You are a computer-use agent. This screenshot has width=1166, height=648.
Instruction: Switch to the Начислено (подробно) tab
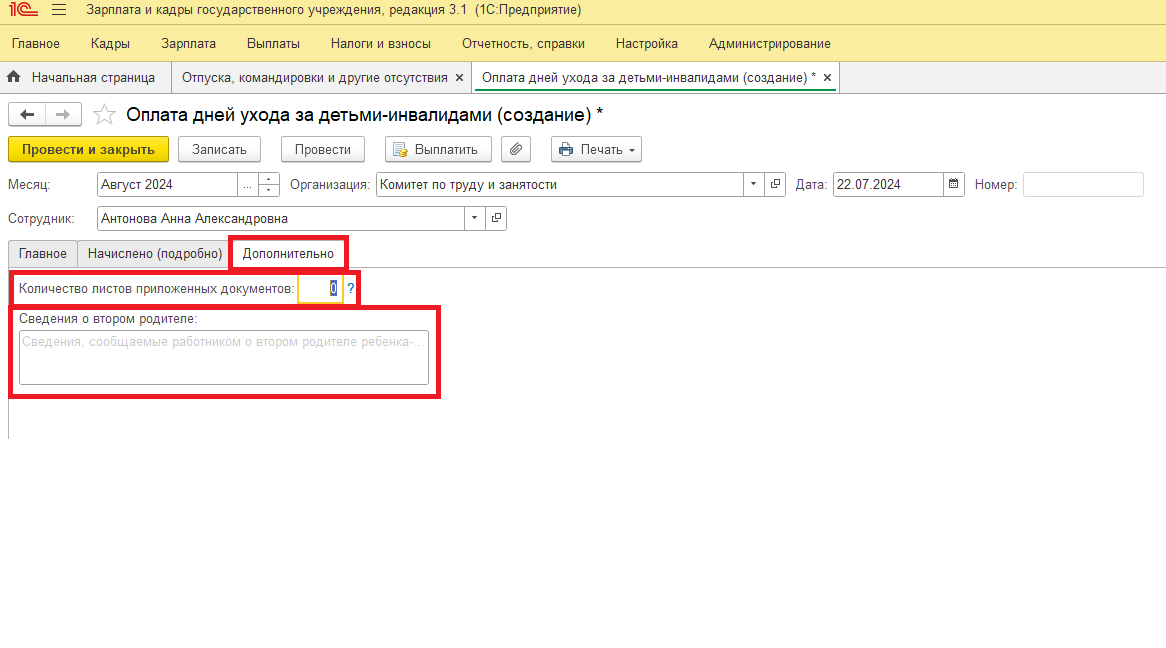155,254
